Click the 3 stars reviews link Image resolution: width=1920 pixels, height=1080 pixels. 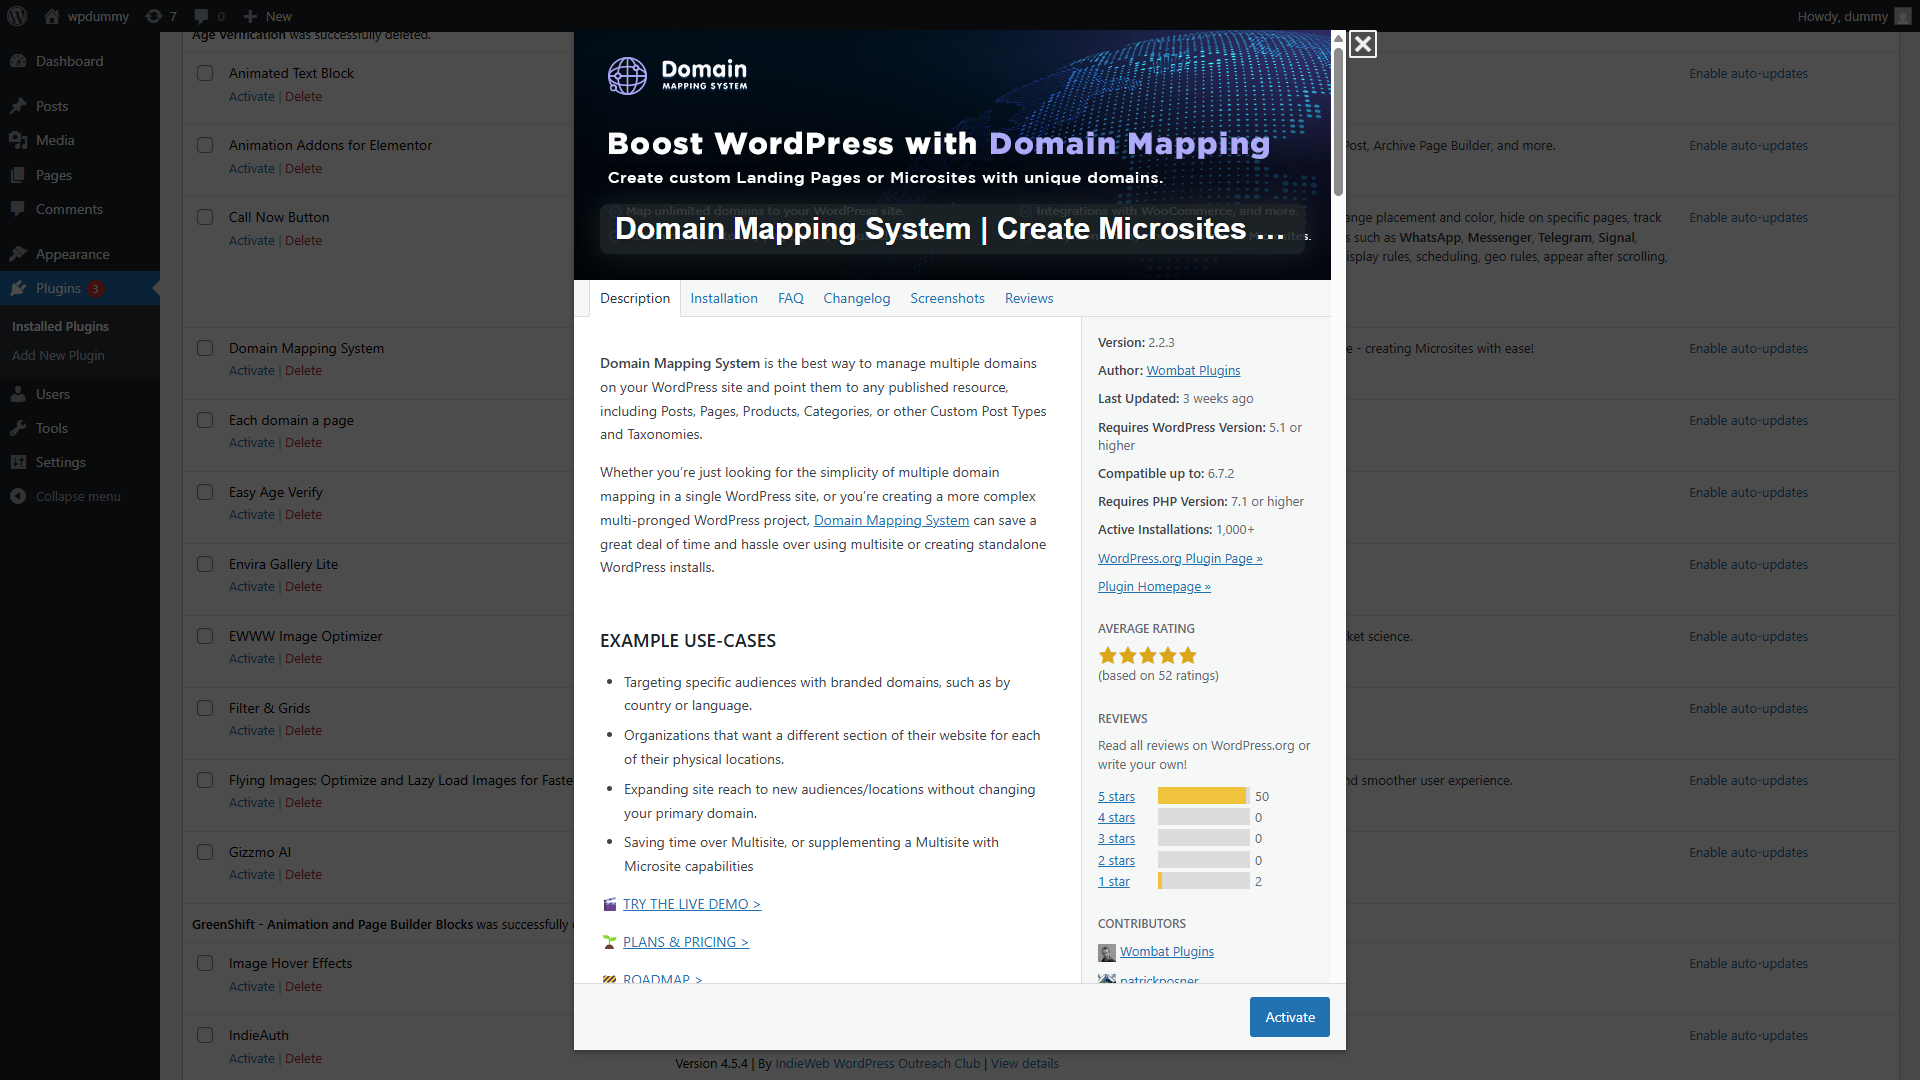tap(1116, 838)
